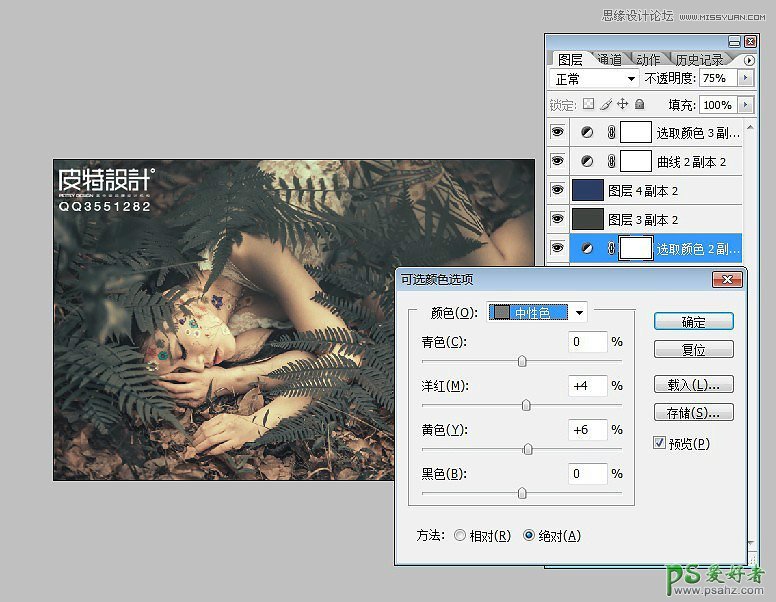Click the 确定 button to confirm
Image resolution: width=776 pixels, height=602 pixels.
[693, 322]
